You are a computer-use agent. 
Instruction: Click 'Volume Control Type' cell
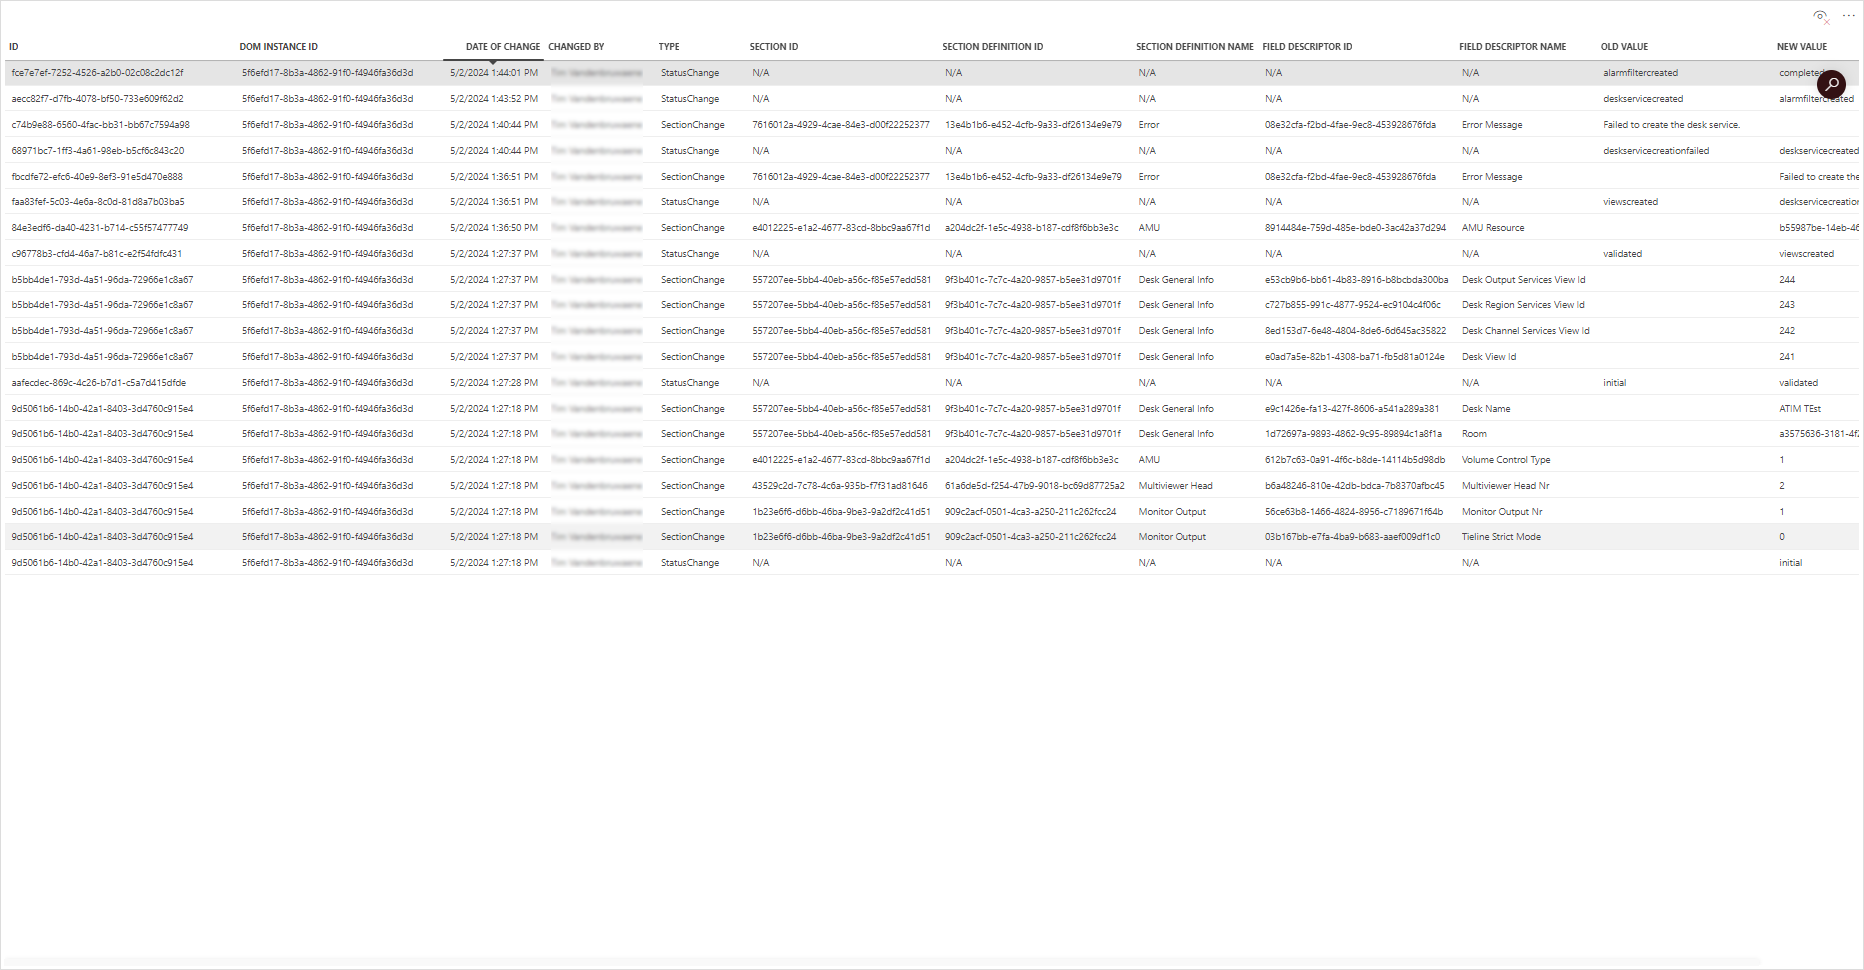click(1506, 460)
